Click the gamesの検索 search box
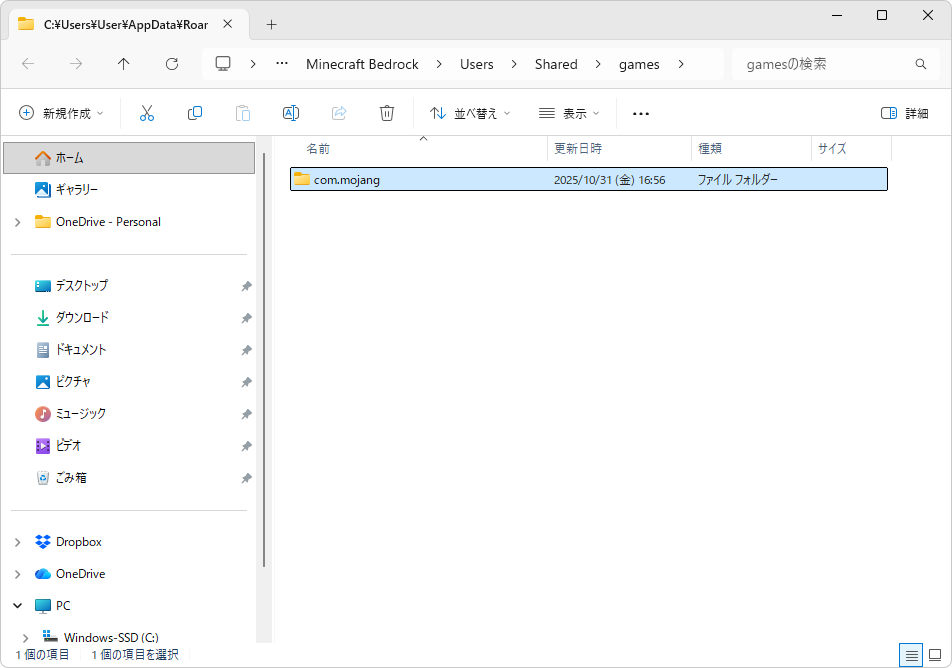 [x=825, y=64]
